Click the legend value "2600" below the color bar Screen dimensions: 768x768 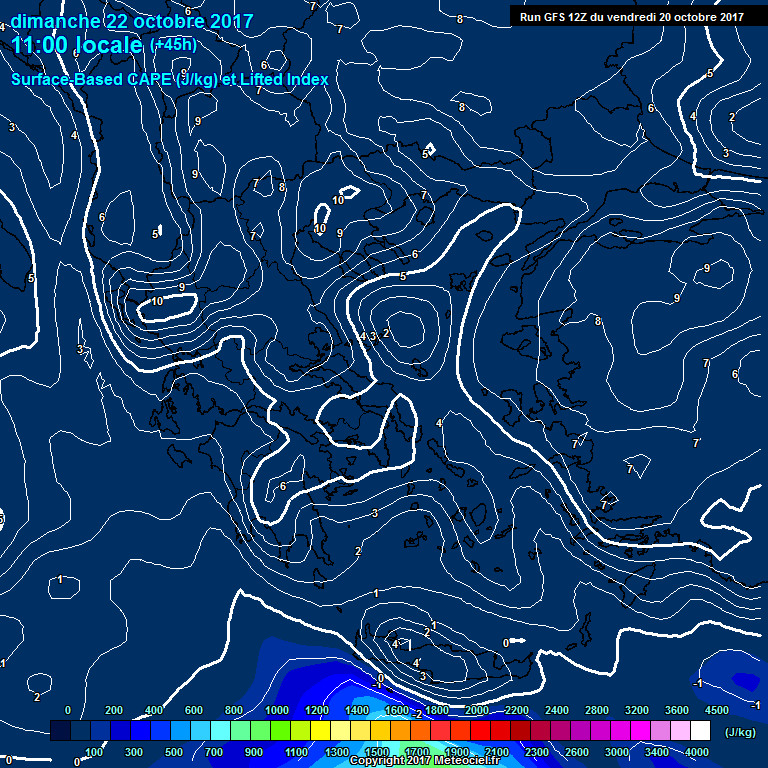tap(576, 752)
